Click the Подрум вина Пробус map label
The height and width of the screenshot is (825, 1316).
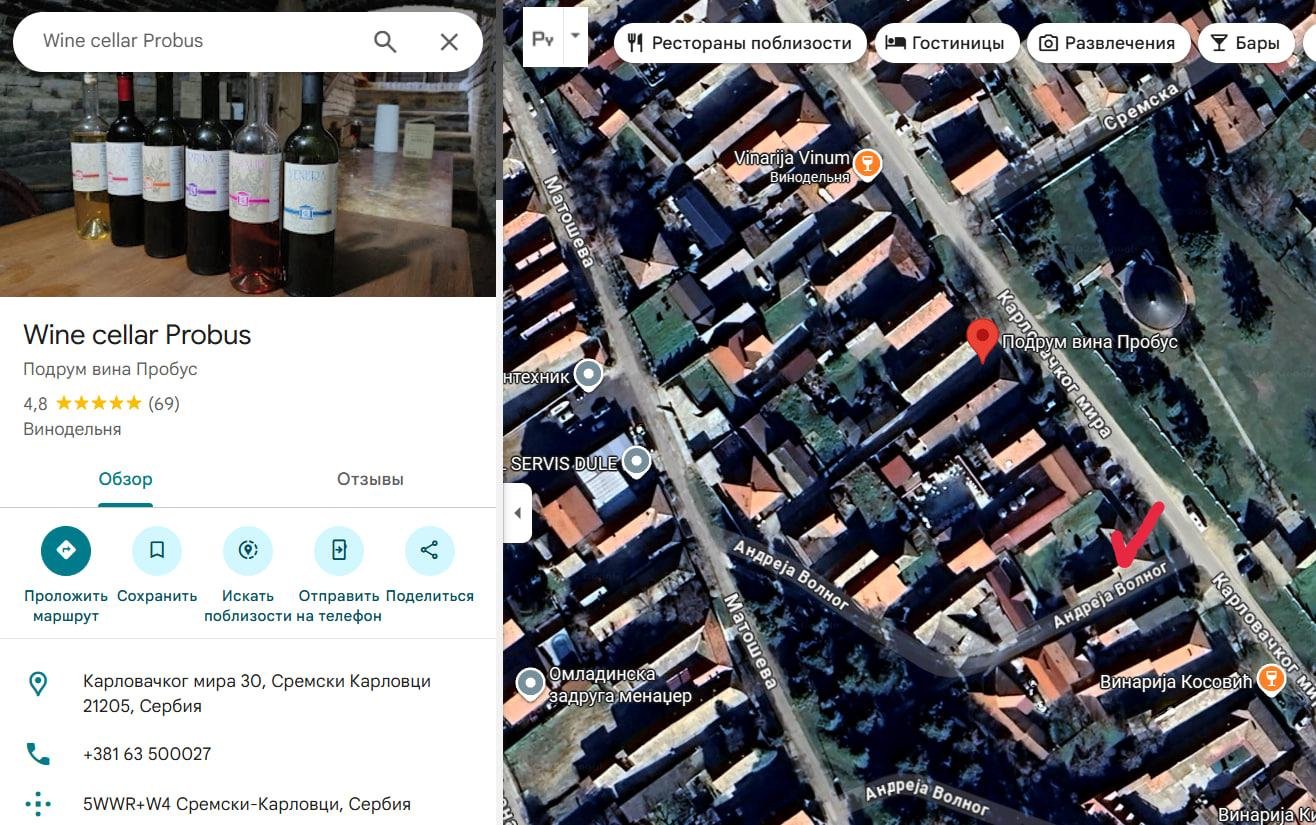[x=1090, y=342]
